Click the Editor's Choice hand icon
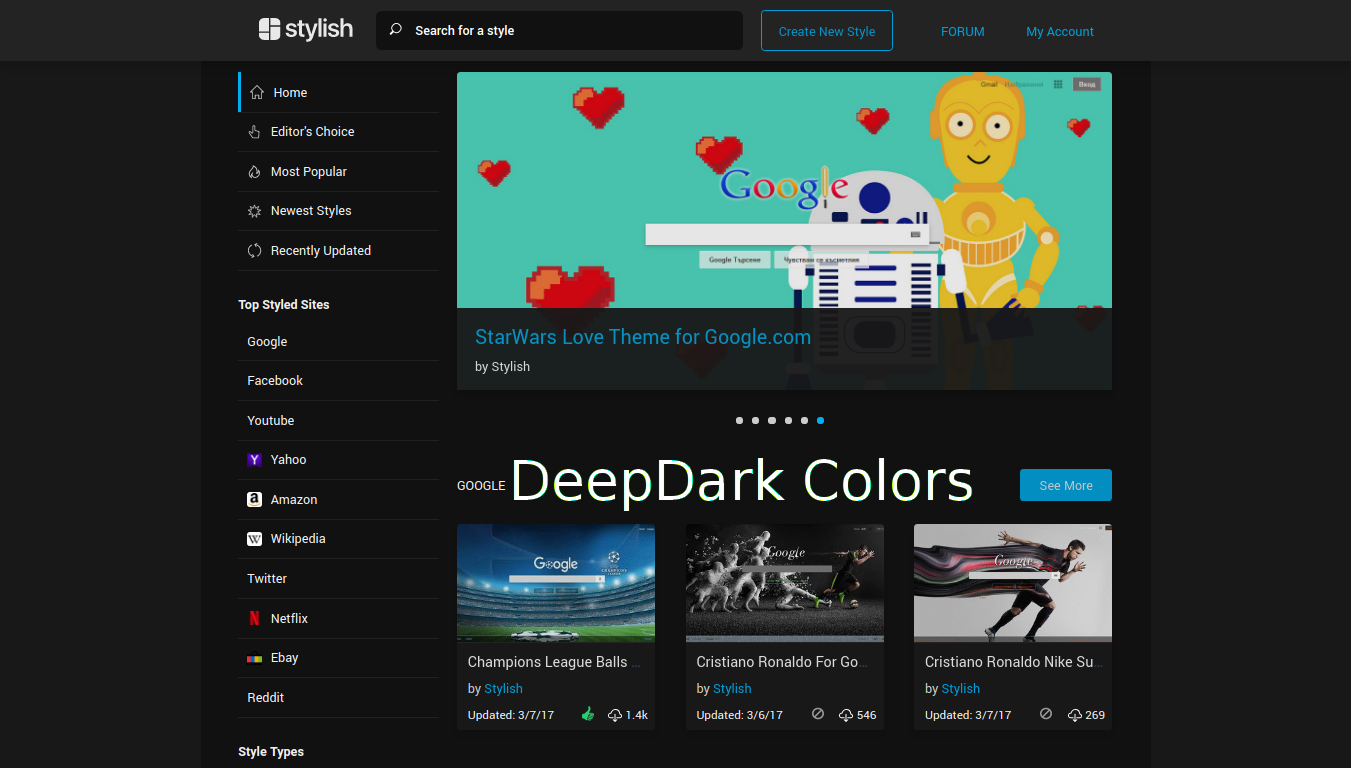This screenshot has height=768, width=1351. [254, 132]
